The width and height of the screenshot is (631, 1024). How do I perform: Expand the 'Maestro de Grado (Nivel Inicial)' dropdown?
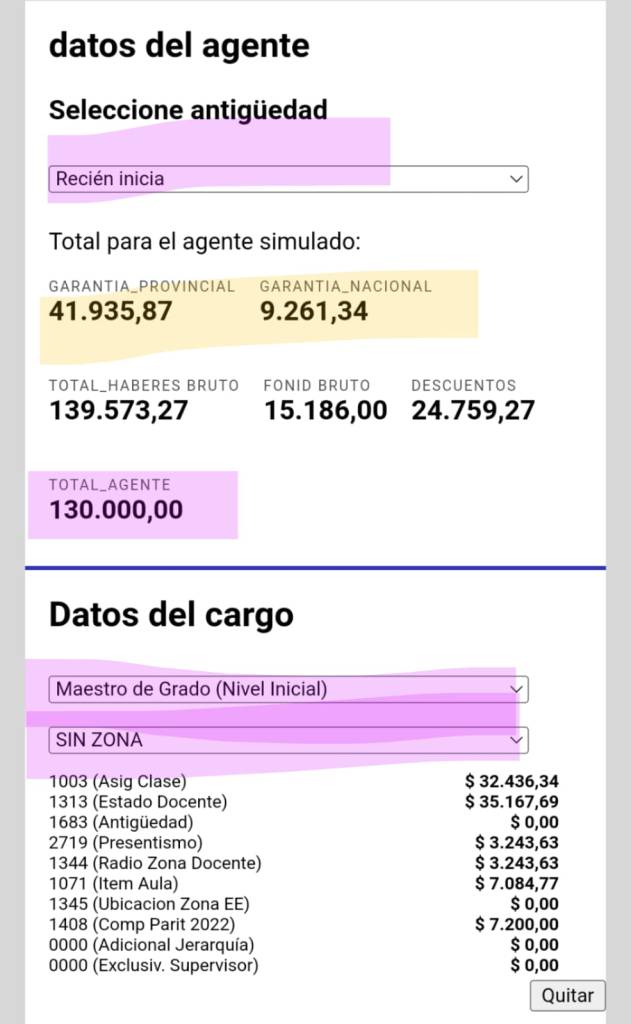tap(288, 689)
